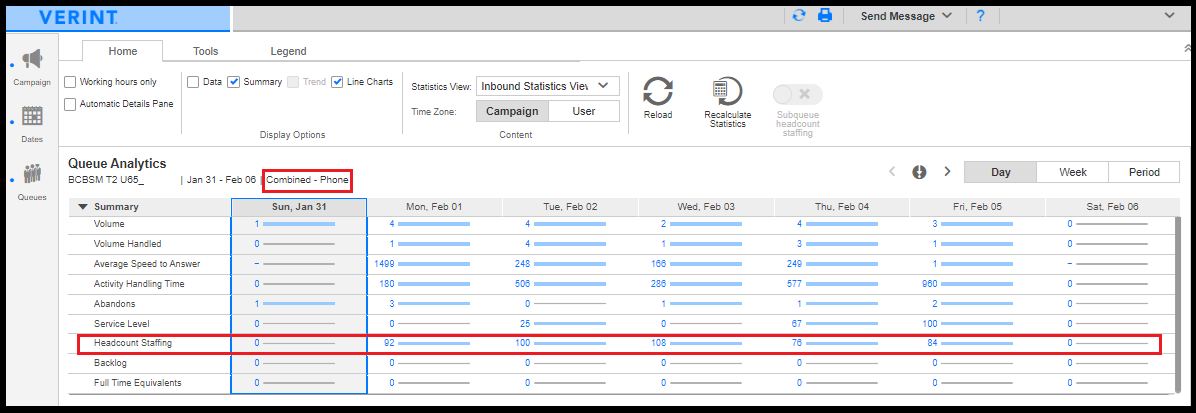Select the Wed, Feb 03 column header

tap(706, 207)
